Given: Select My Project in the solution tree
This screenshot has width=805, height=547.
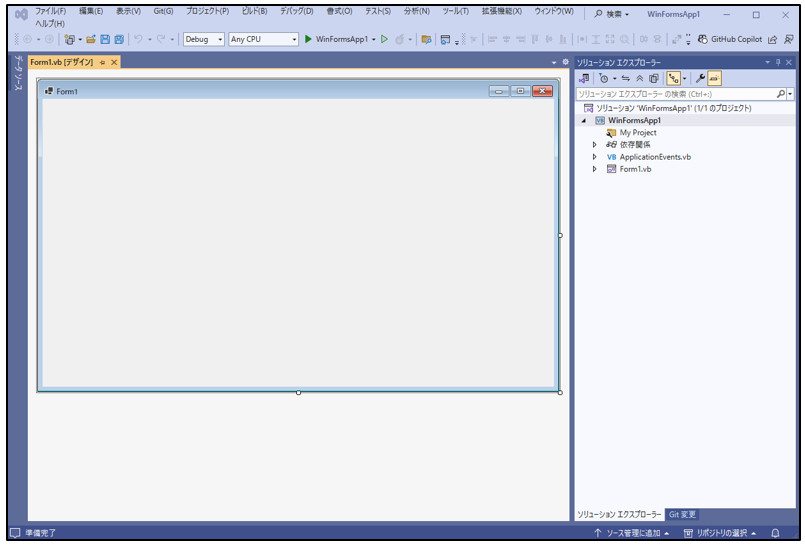Looking at the screenshot, I should (637, 133).
